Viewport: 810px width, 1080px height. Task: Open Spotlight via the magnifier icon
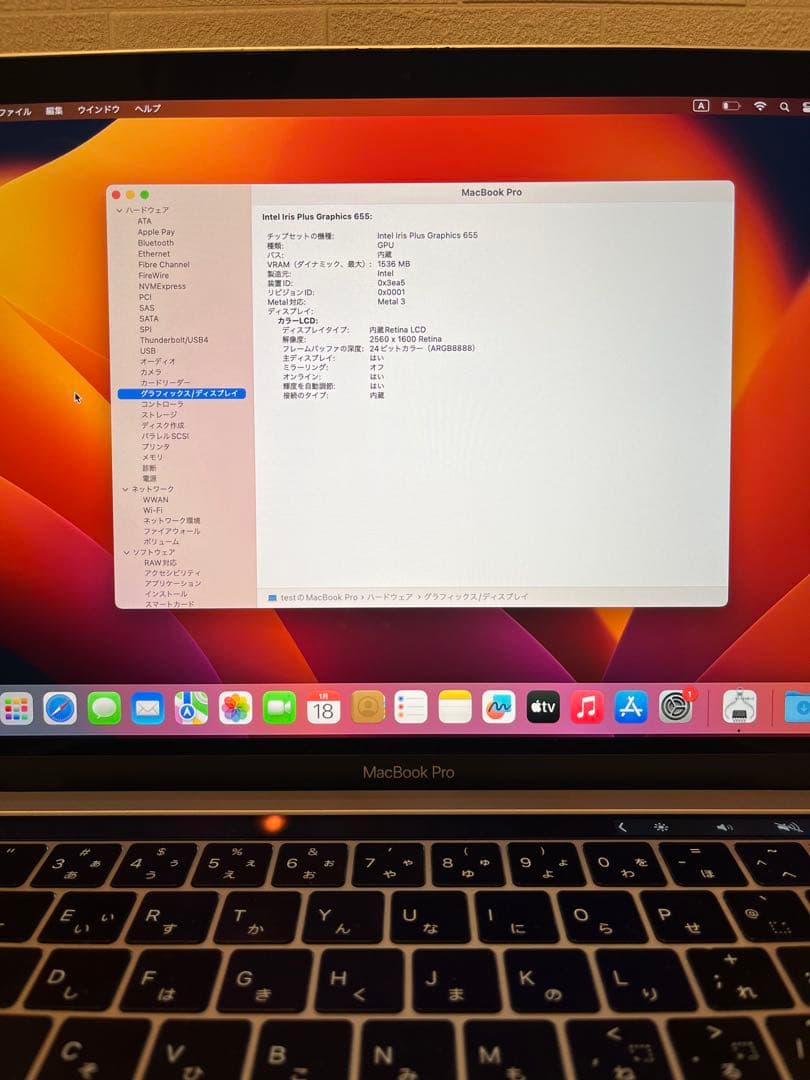pos(784,106)
